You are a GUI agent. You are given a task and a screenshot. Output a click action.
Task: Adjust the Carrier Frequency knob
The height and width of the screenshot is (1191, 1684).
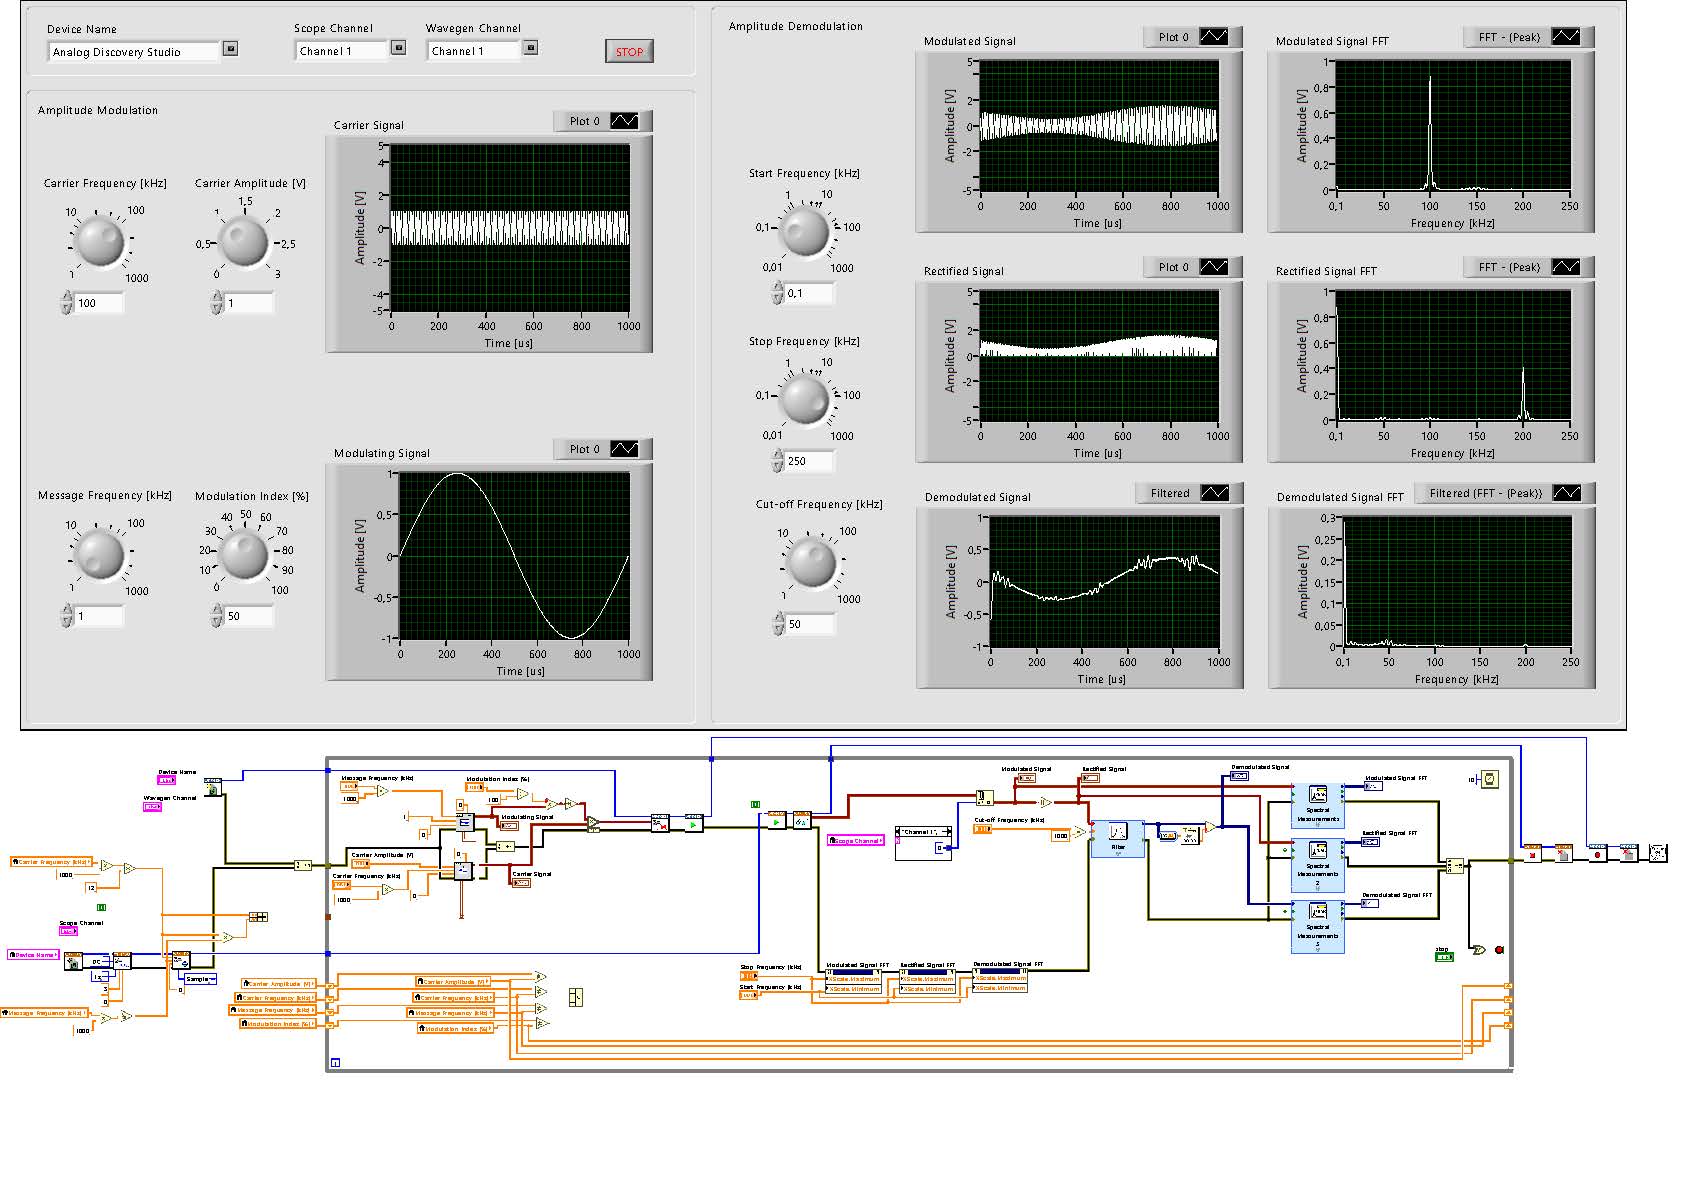pyautogui.click(x=100, y=243)
